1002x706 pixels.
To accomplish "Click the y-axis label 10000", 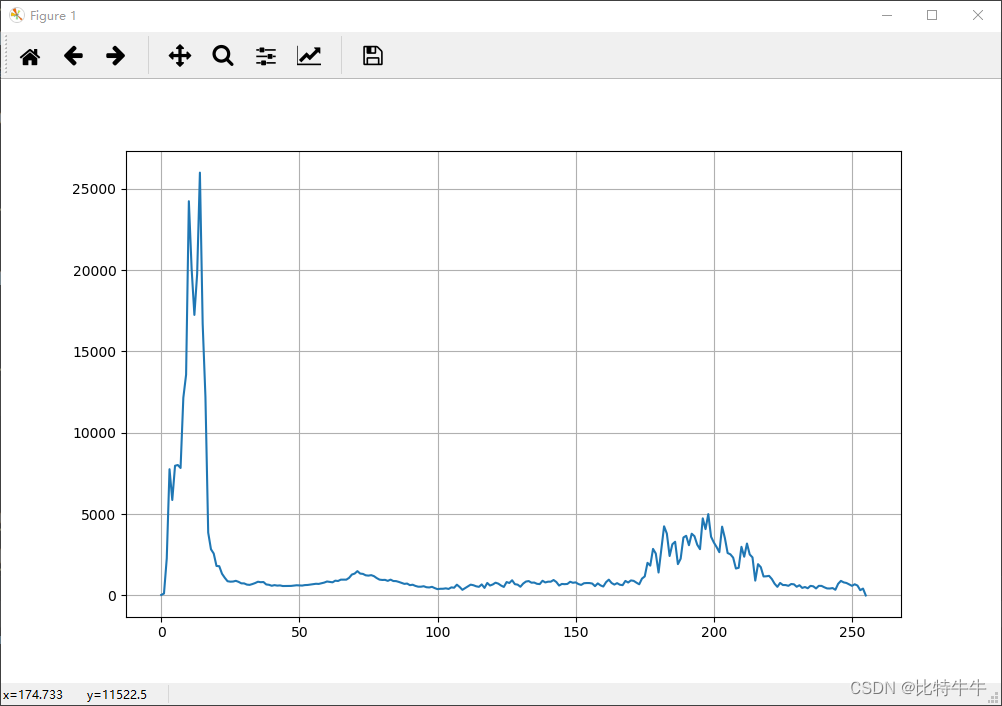I will pos(95,433).
